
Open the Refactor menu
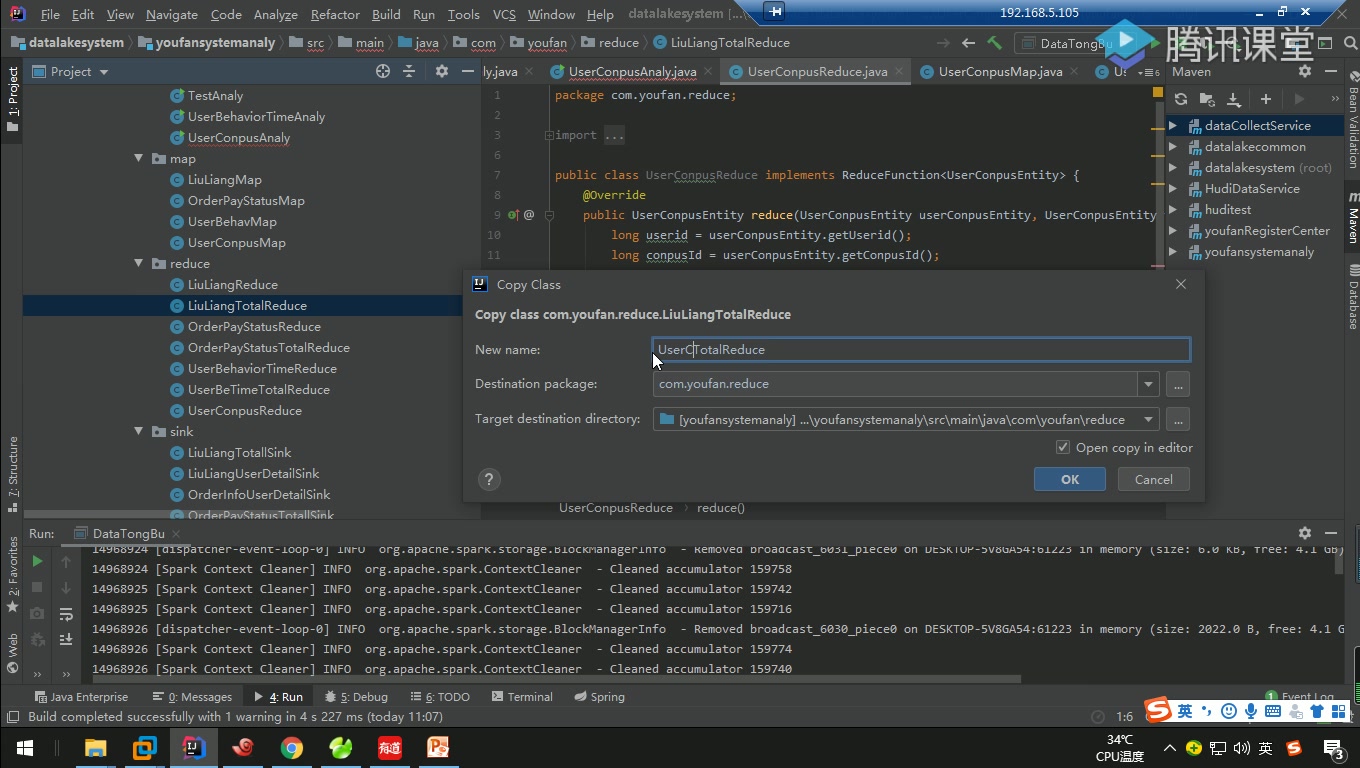click(x=335, y=15)
